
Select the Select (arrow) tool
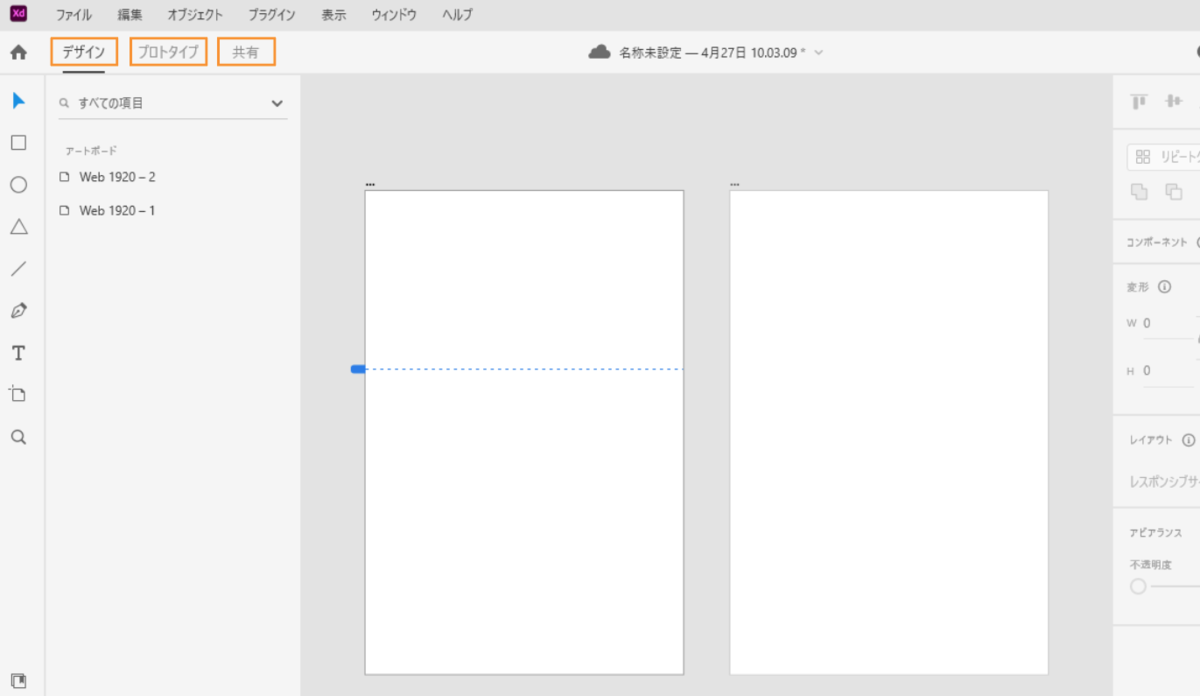click(x=18, y=101)
